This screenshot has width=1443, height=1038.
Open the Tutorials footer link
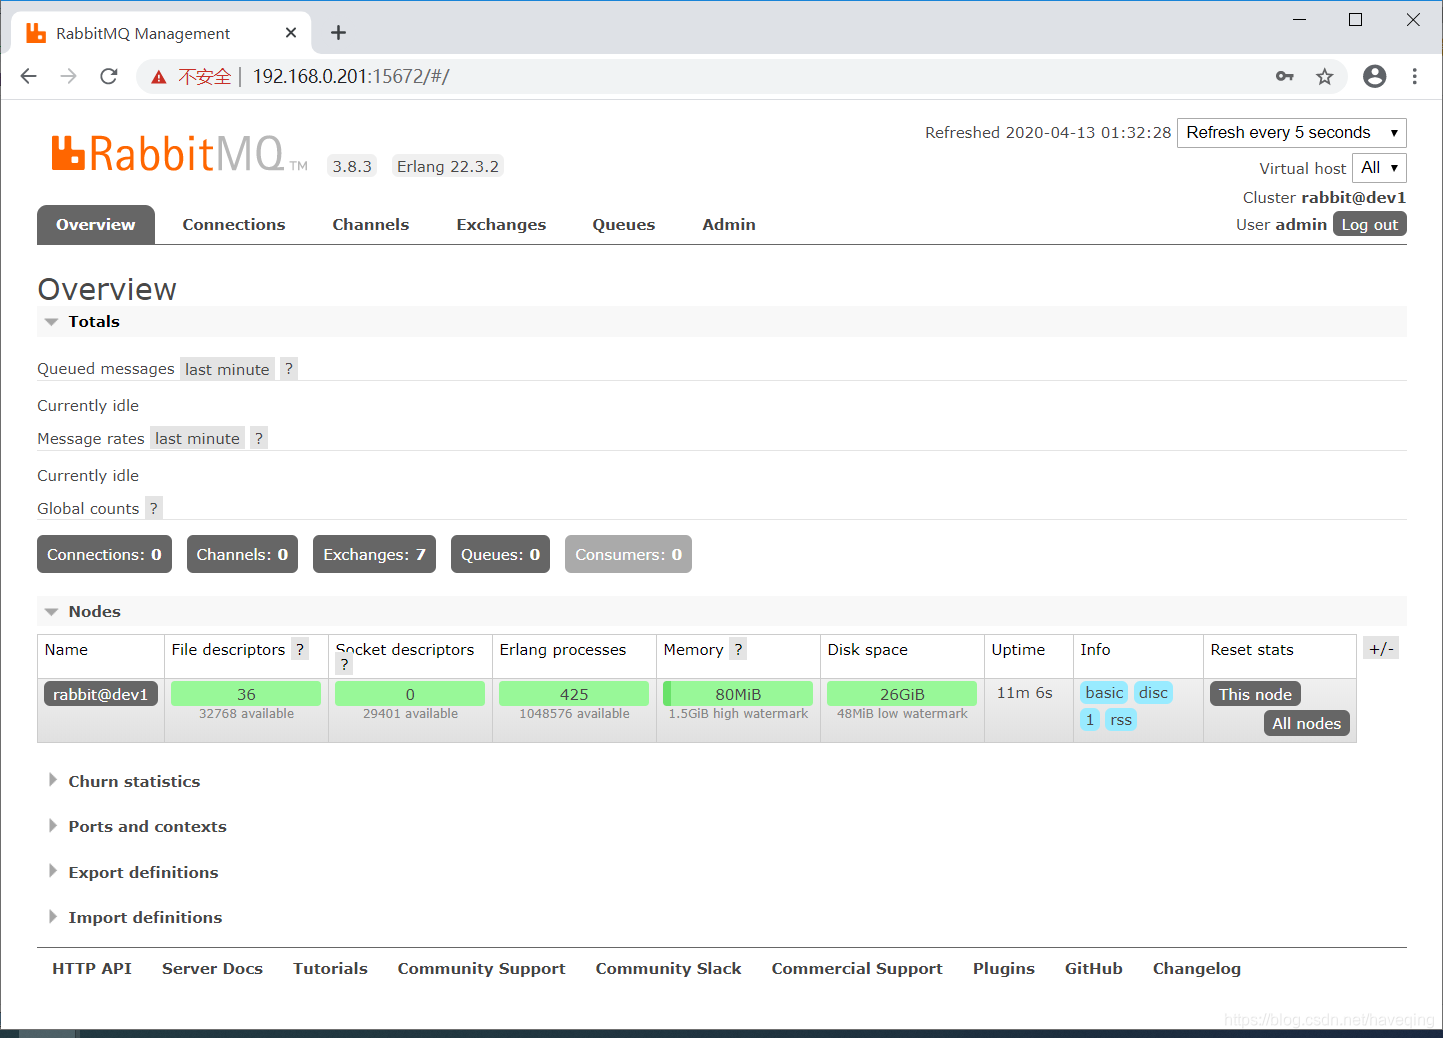point(330,968)
